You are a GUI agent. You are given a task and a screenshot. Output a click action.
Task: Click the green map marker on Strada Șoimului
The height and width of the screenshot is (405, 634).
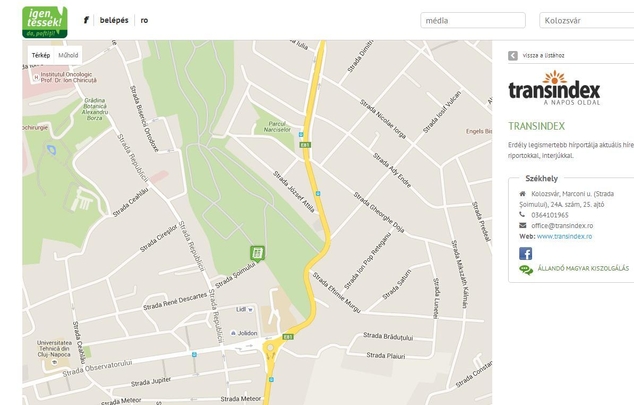[x=256, y=251]
